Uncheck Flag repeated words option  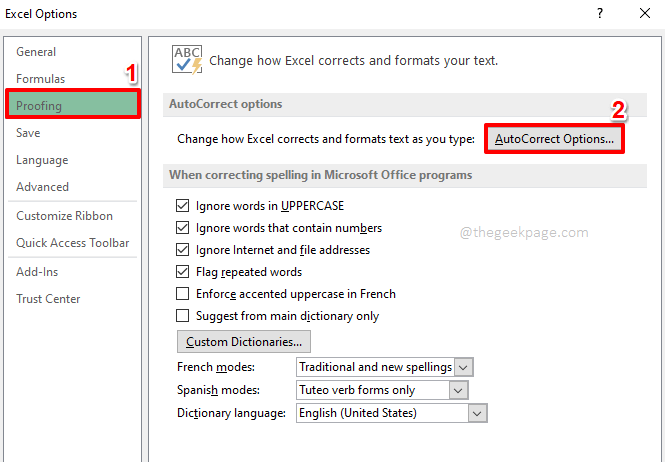[x=183, y=272]
